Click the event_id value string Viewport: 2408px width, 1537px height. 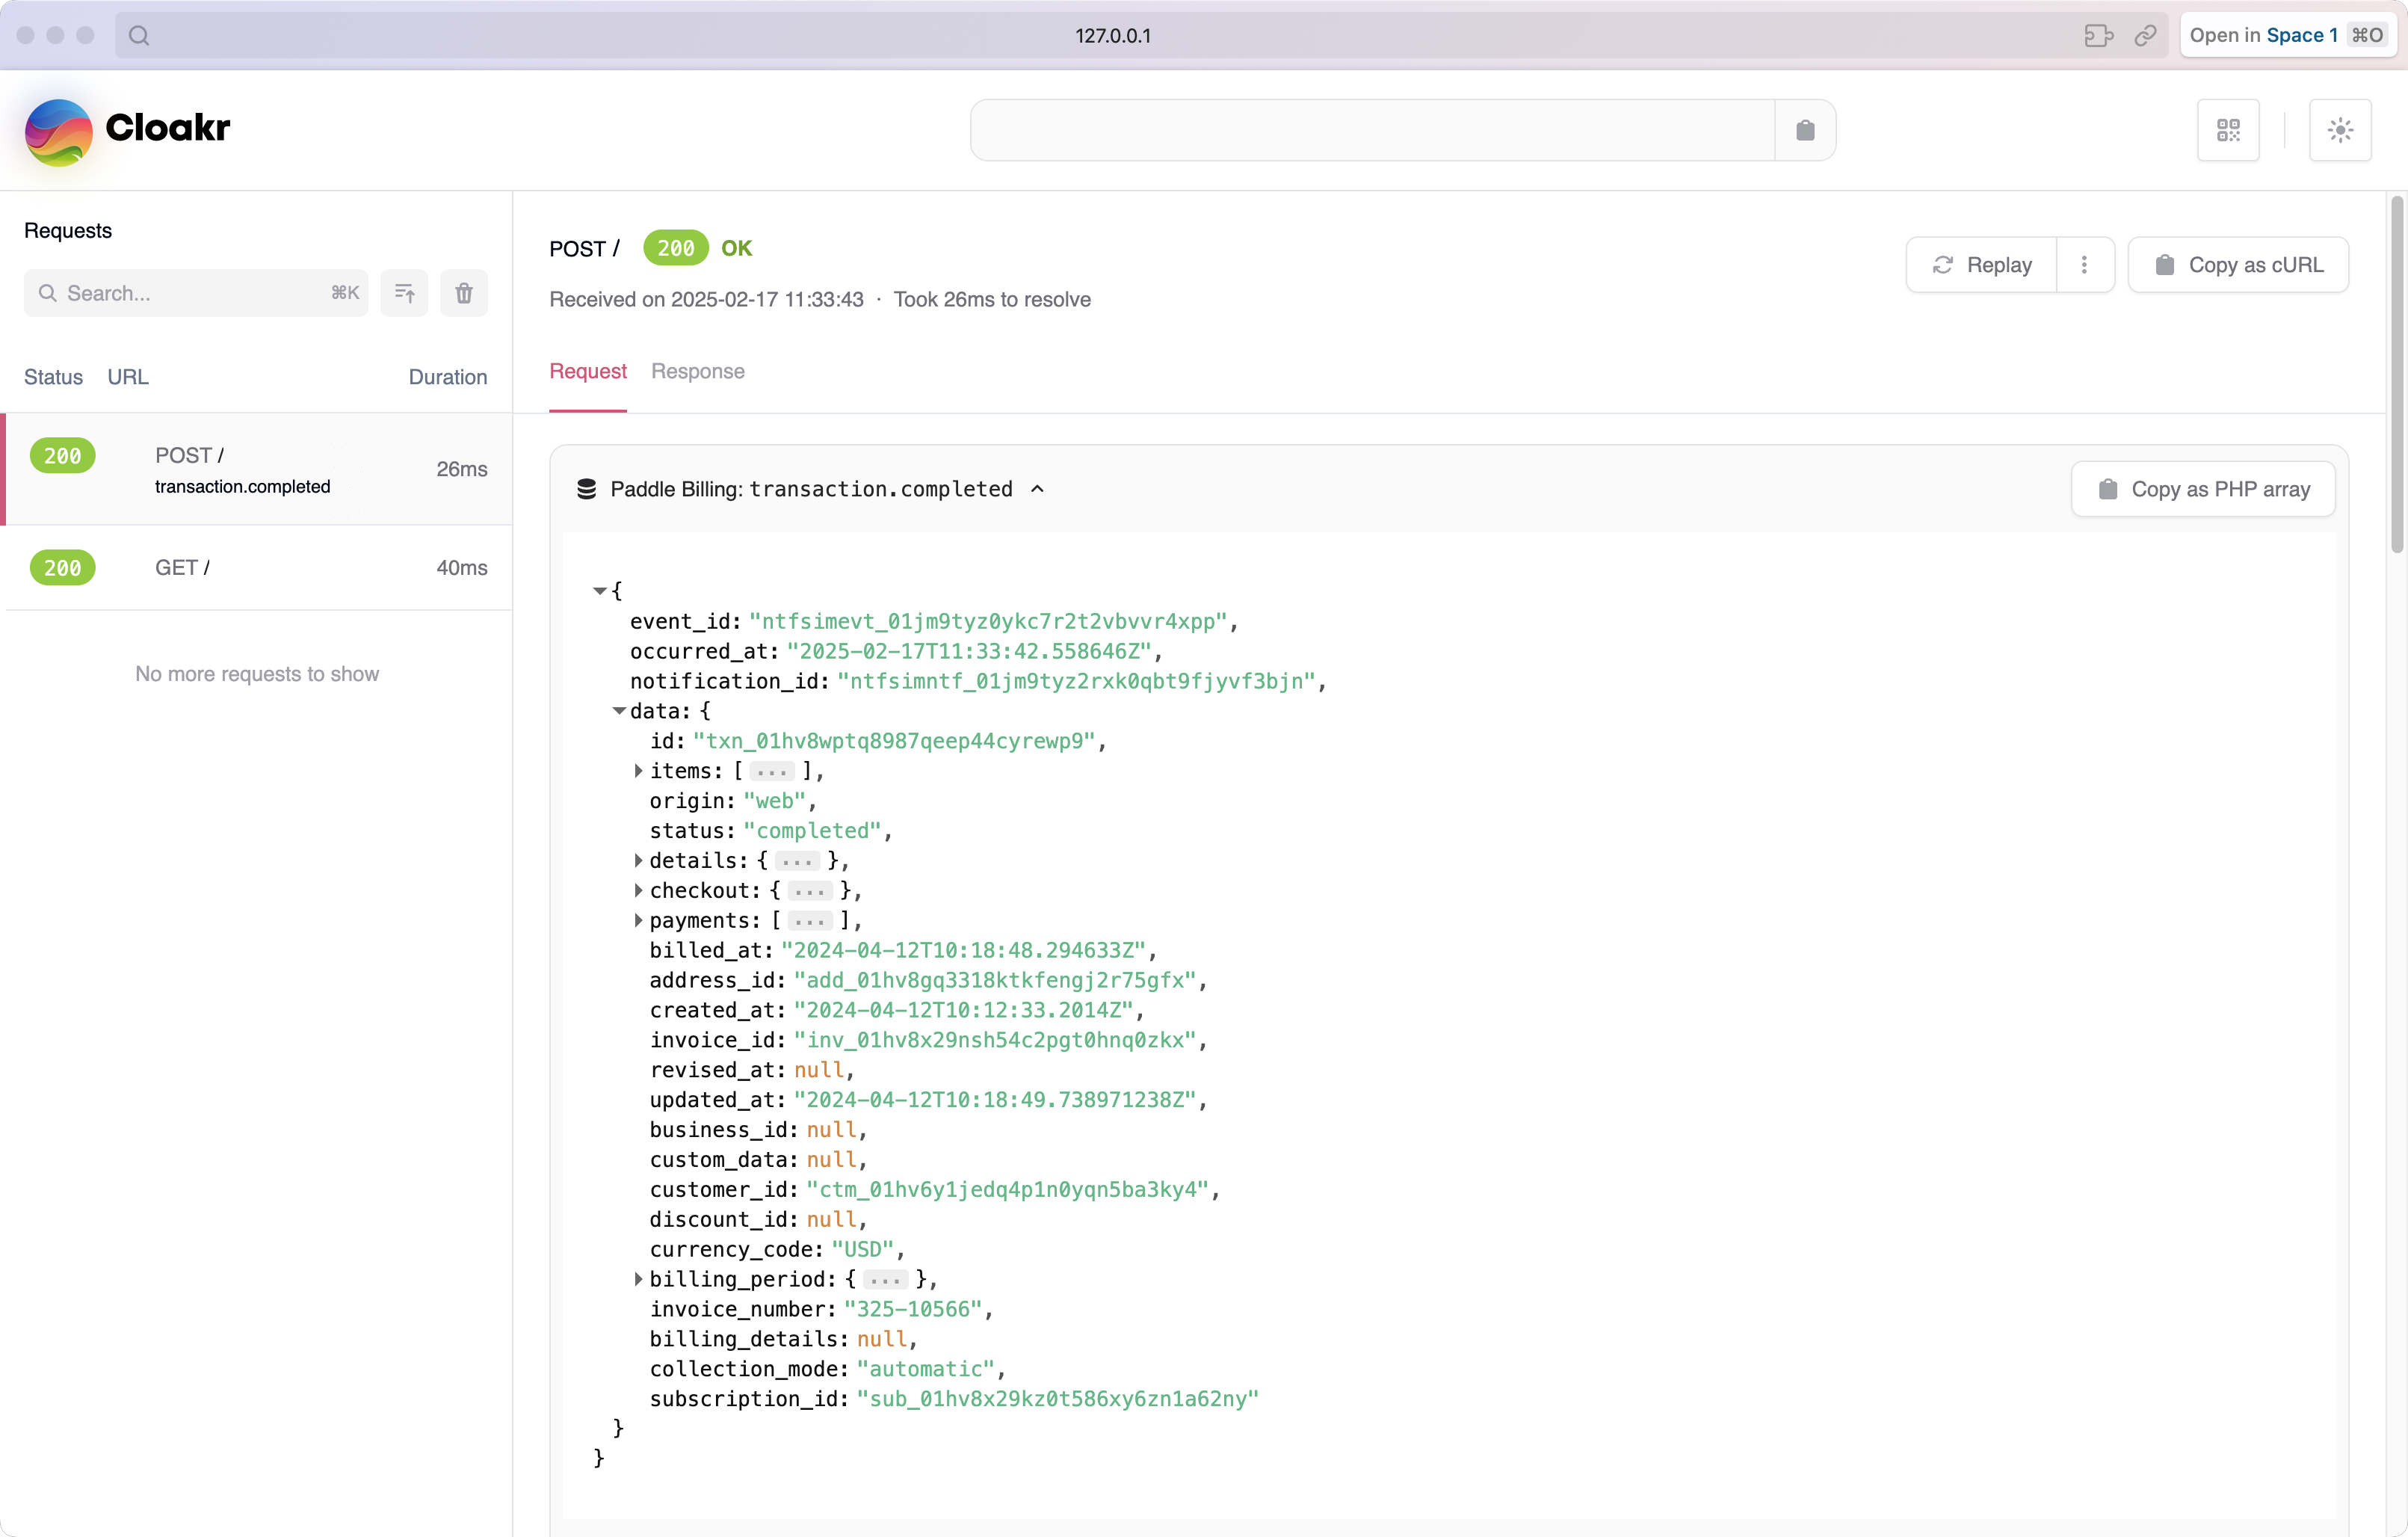pyautogui.click(x=988, y=621)
